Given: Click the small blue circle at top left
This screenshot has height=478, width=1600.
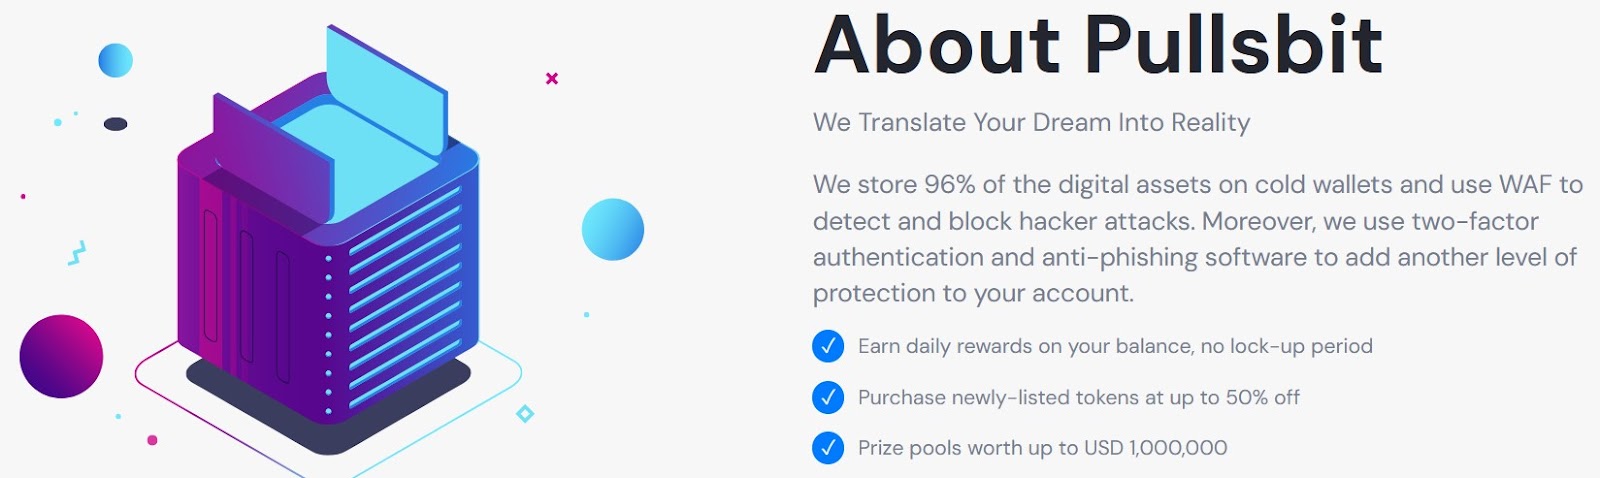Looking at the screenshot, I should [x=115, y=61].
